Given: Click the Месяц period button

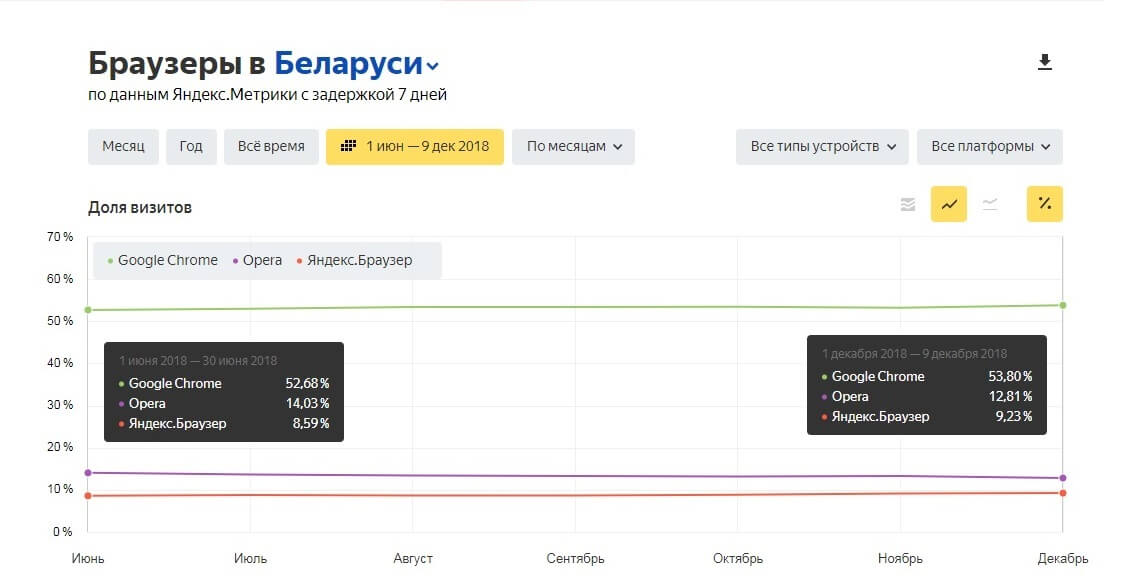Looking at the screenshot, I should [123, 145].
